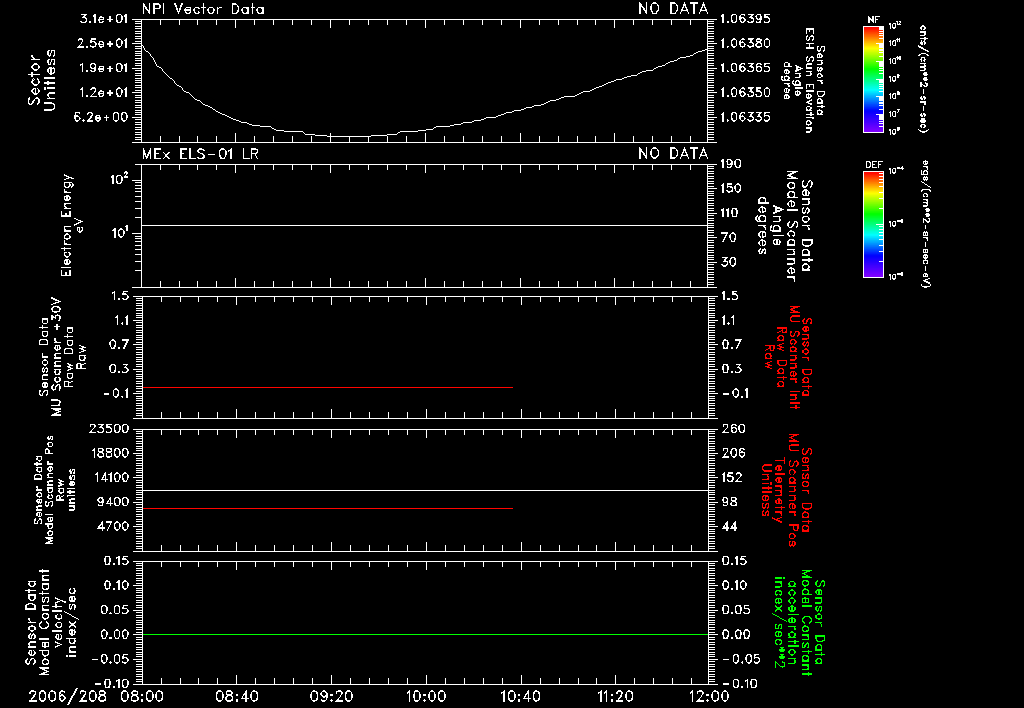Viewport: 1024px width, 708px height.
Task: Click the 10:40 time tick label
Action: [520, 696]
